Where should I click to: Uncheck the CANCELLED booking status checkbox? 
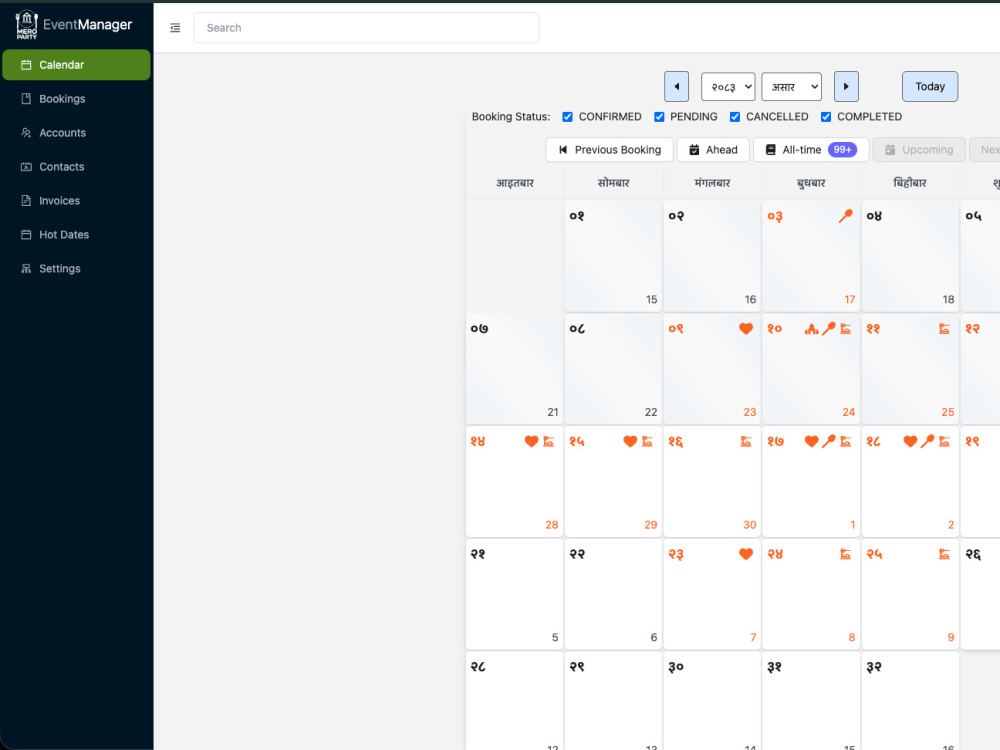pyautogui.click(x=735, y=117)
